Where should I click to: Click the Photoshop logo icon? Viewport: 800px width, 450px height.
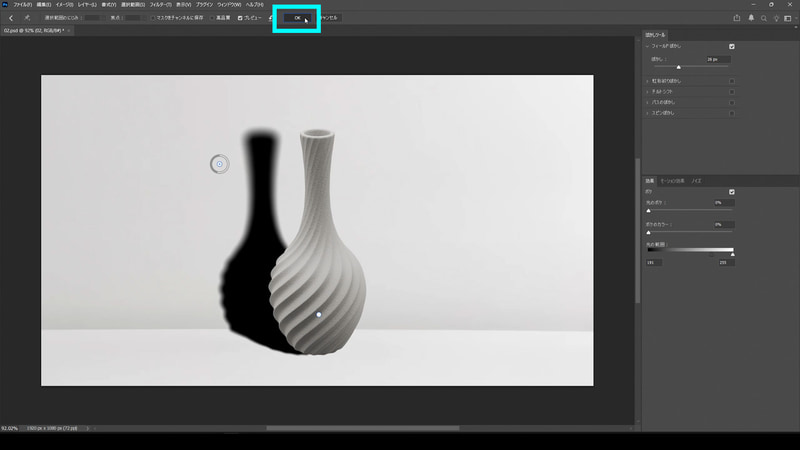click(5, 5)
